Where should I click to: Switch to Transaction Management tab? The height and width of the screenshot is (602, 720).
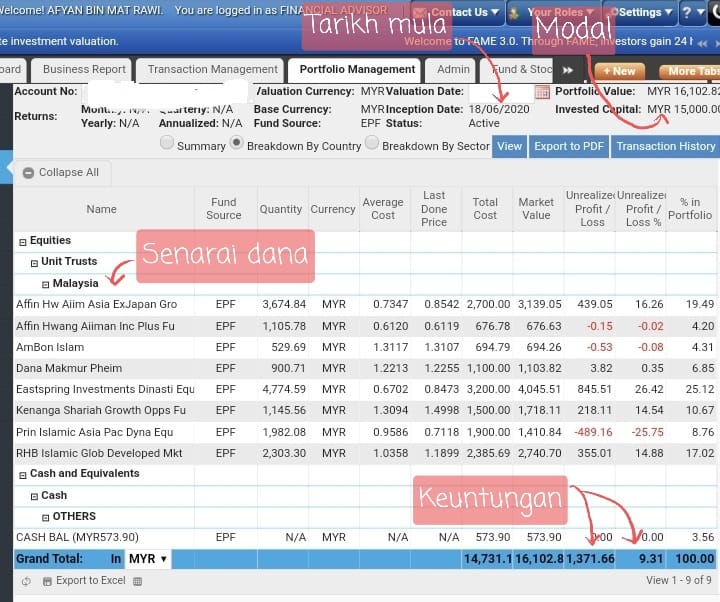pos(212,70)
